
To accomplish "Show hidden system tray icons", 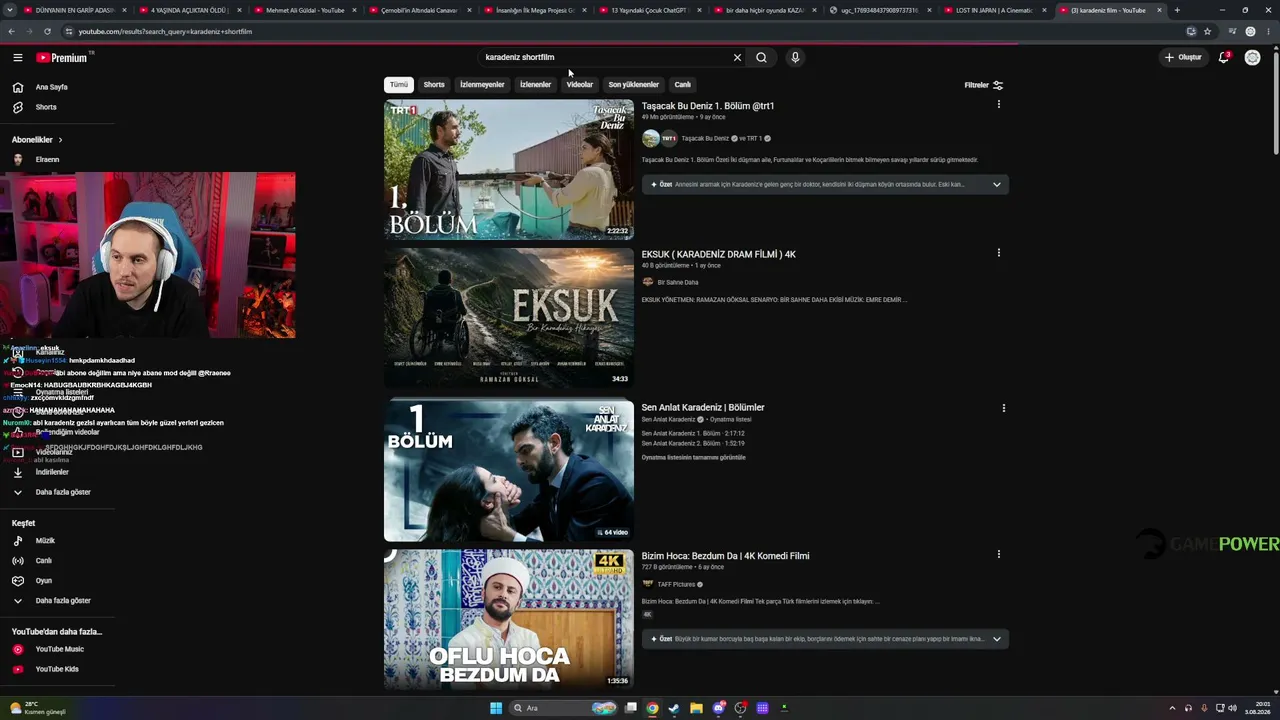I will (x=1172, y=708).
